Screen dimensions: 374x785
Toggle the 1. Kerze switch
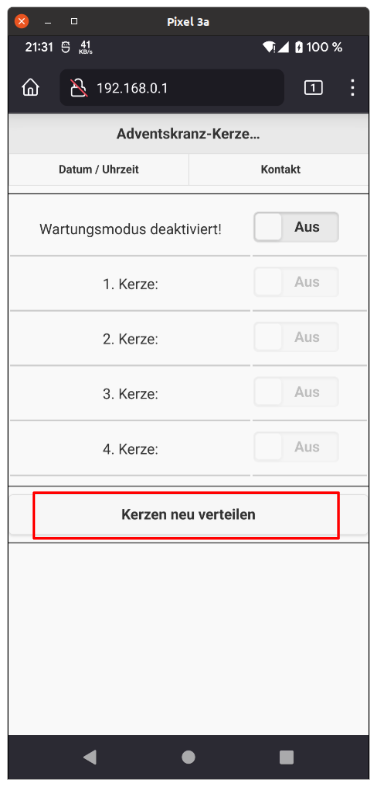point(296,282)
